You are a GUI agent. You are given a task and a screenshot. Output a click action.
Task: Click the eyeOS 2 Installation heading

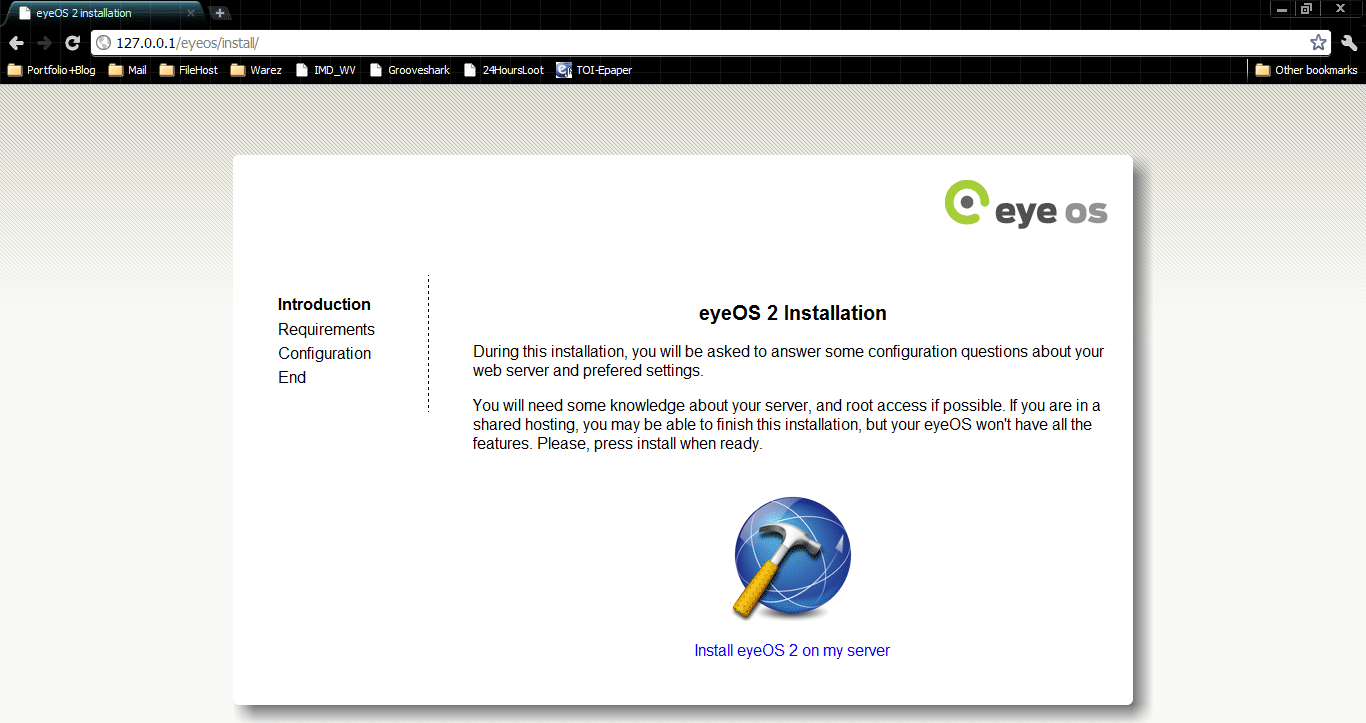tap(792, 313)
